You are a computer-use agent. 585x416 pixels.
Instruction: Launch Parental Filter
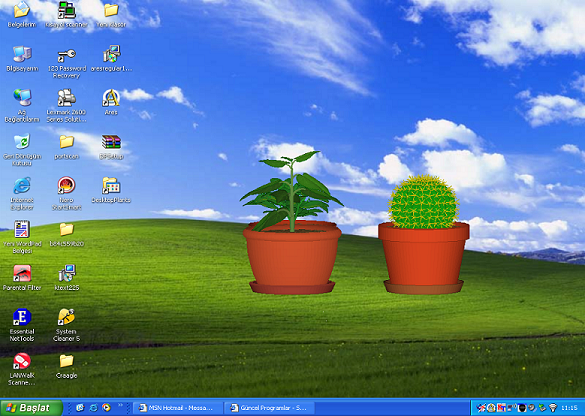[22, 278]
